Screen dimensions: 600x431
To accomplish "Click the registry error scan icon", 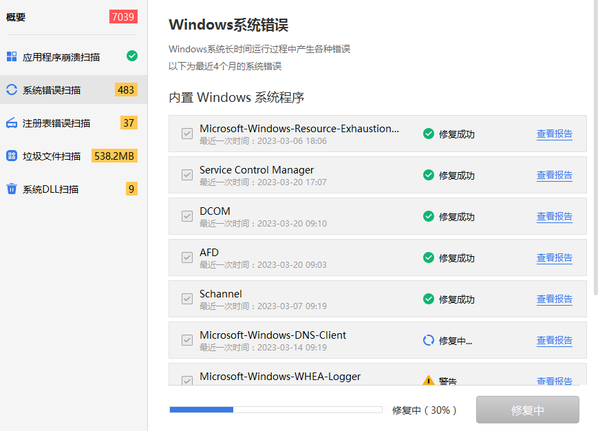I will 12,123.
